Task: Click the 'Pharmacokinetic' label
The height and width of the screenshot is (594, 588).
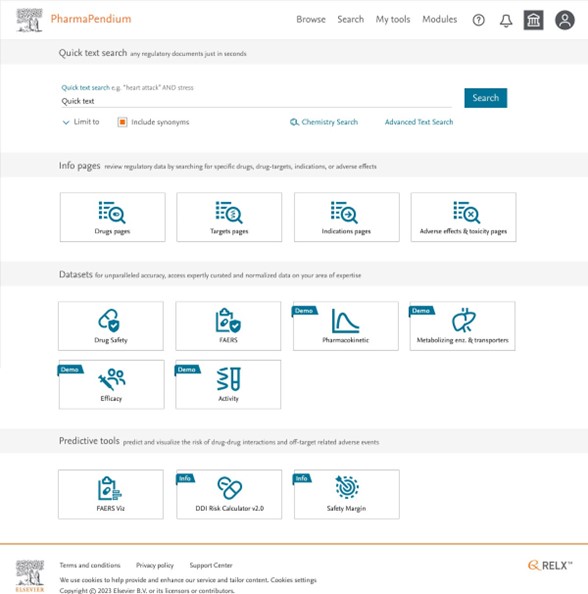Action: pyautogui.click(x=346, y=340)
